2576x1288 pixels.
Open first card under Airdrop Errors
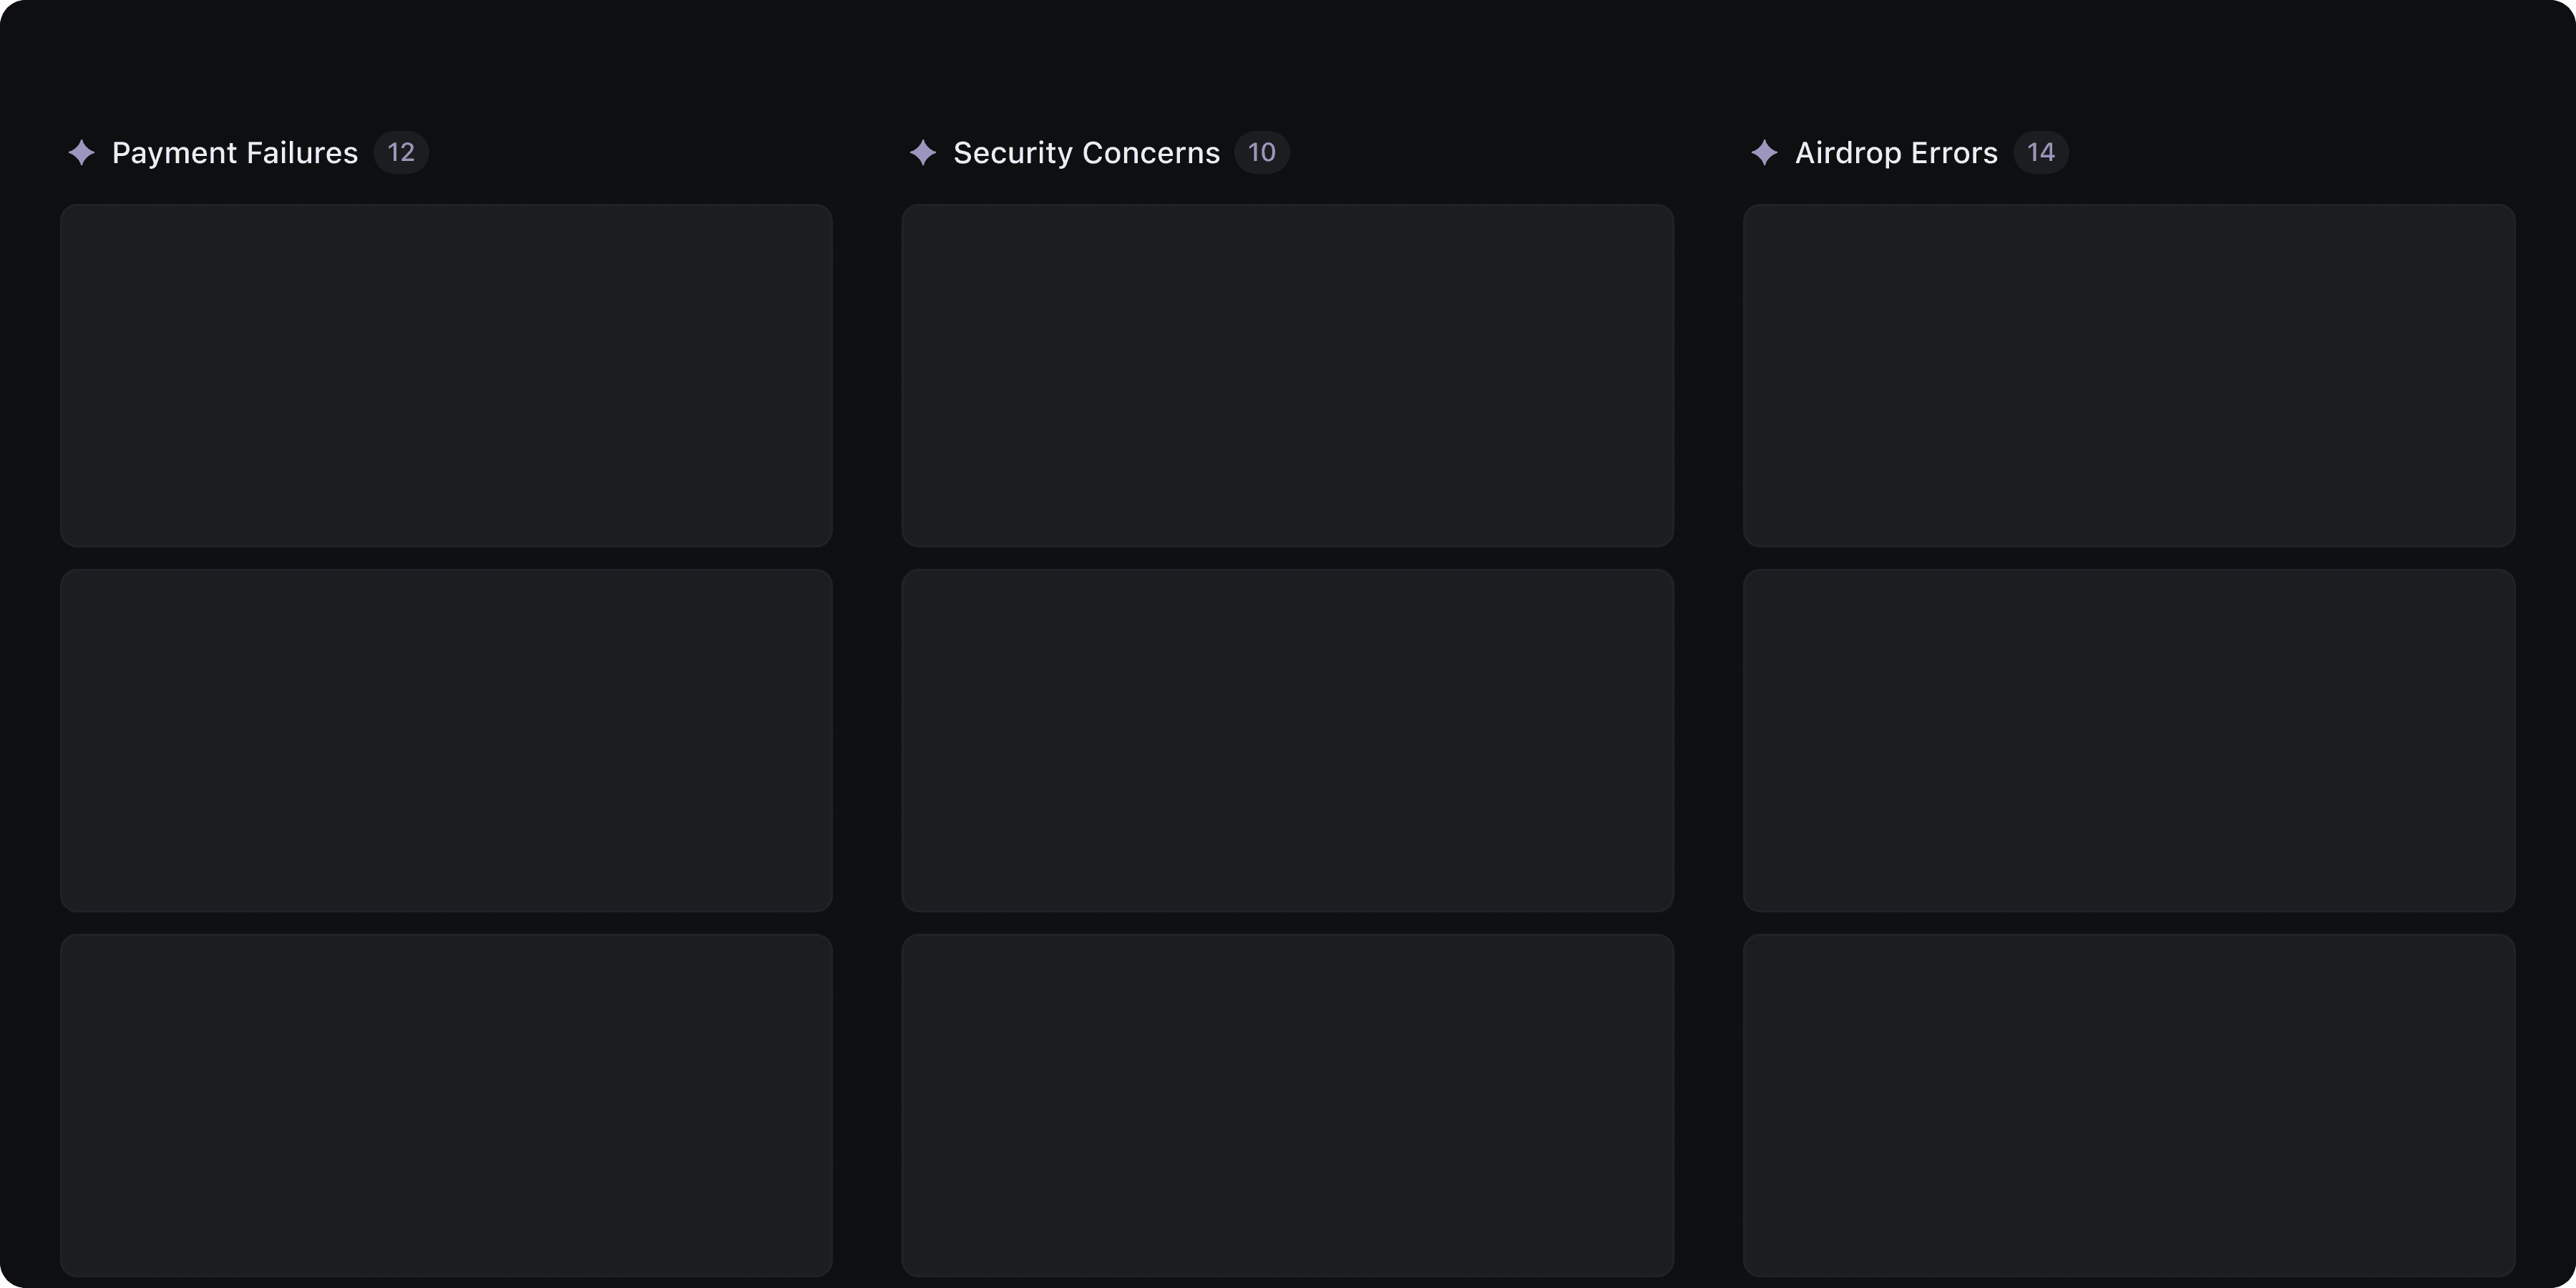pyautogui.click(x=2129, y=375)
